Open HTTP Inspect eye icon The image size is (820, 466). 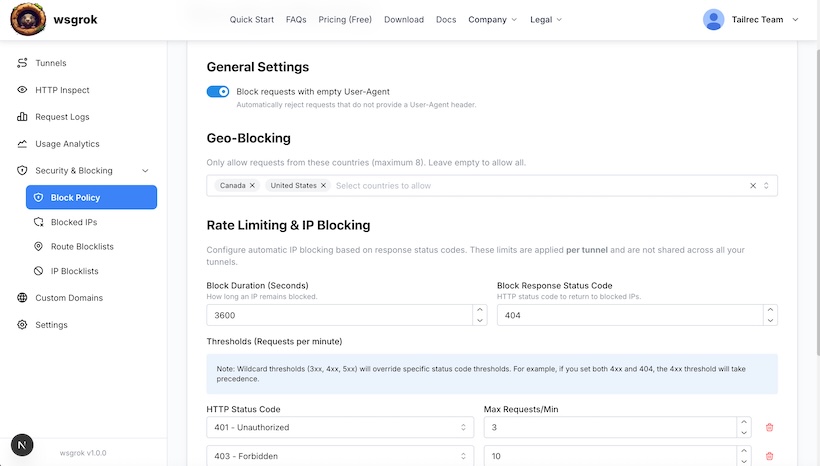point(23,90)
